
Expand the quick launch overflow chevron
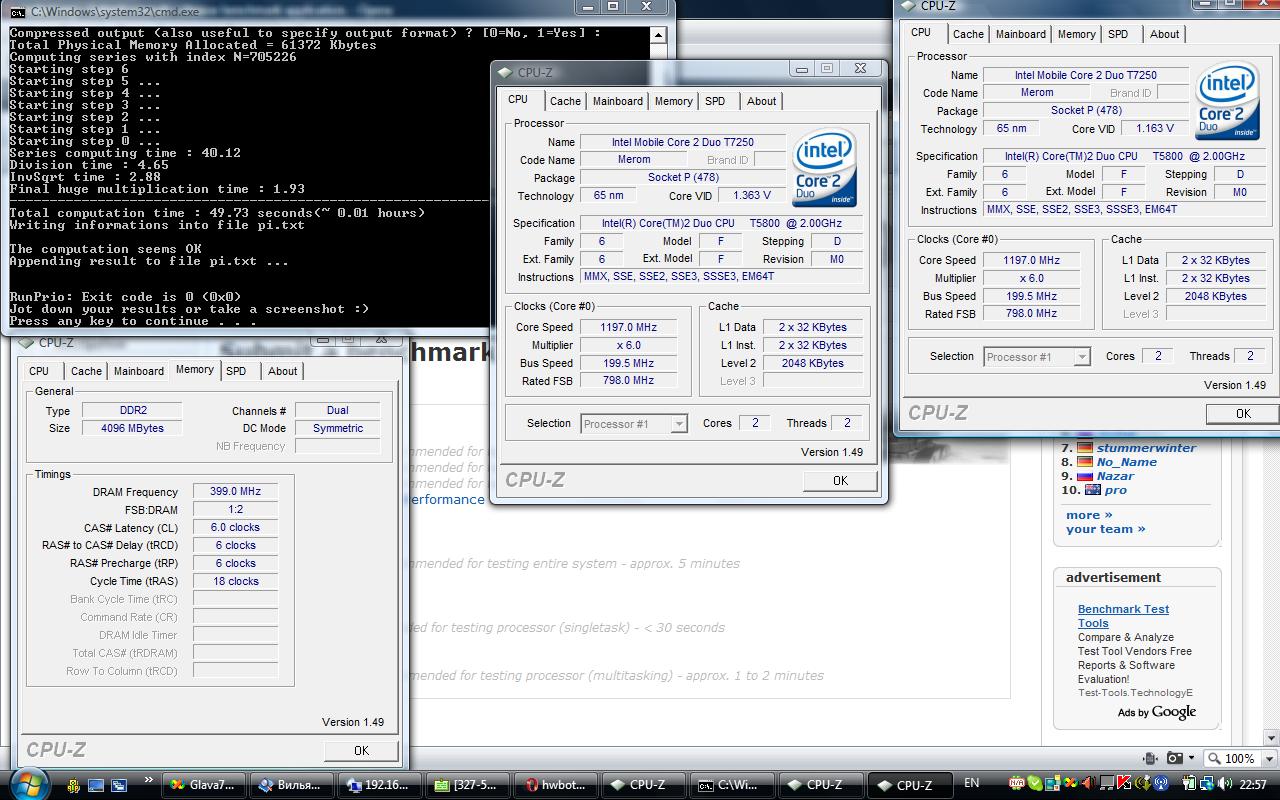(x=149, y=780)
